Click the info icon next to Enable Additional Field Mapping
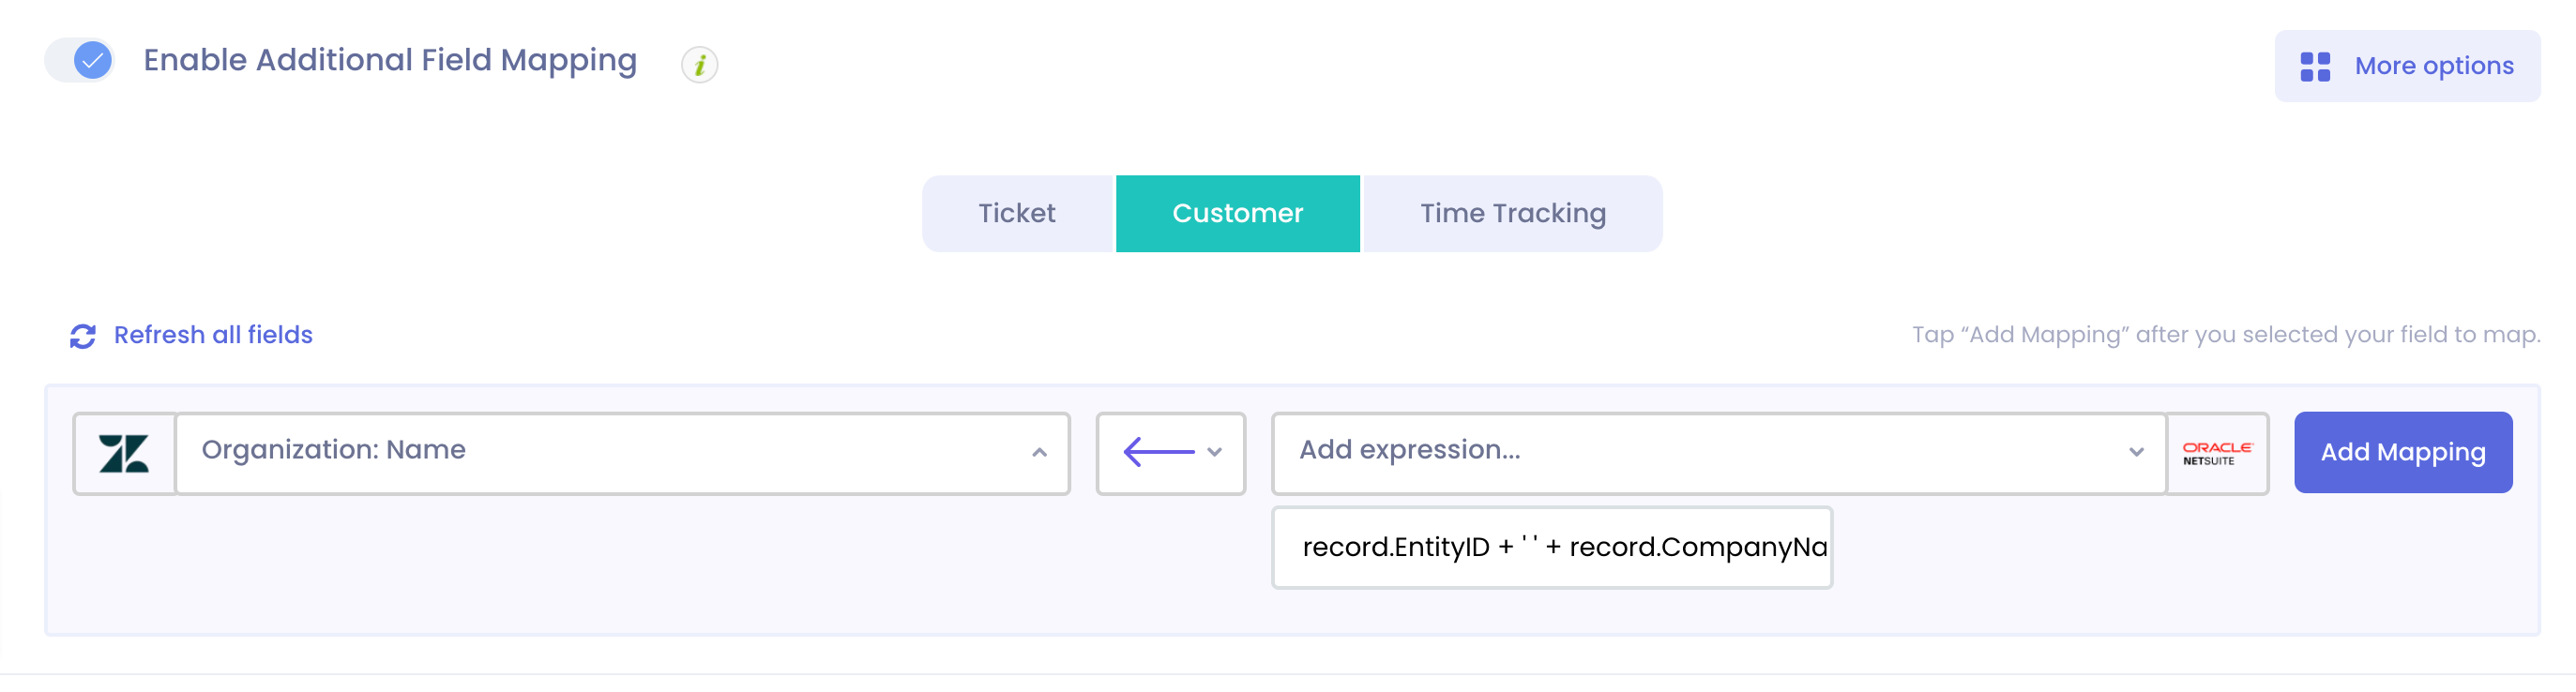Image resolution: width=2576 pixels, height=692 pixels. point(700,64)
